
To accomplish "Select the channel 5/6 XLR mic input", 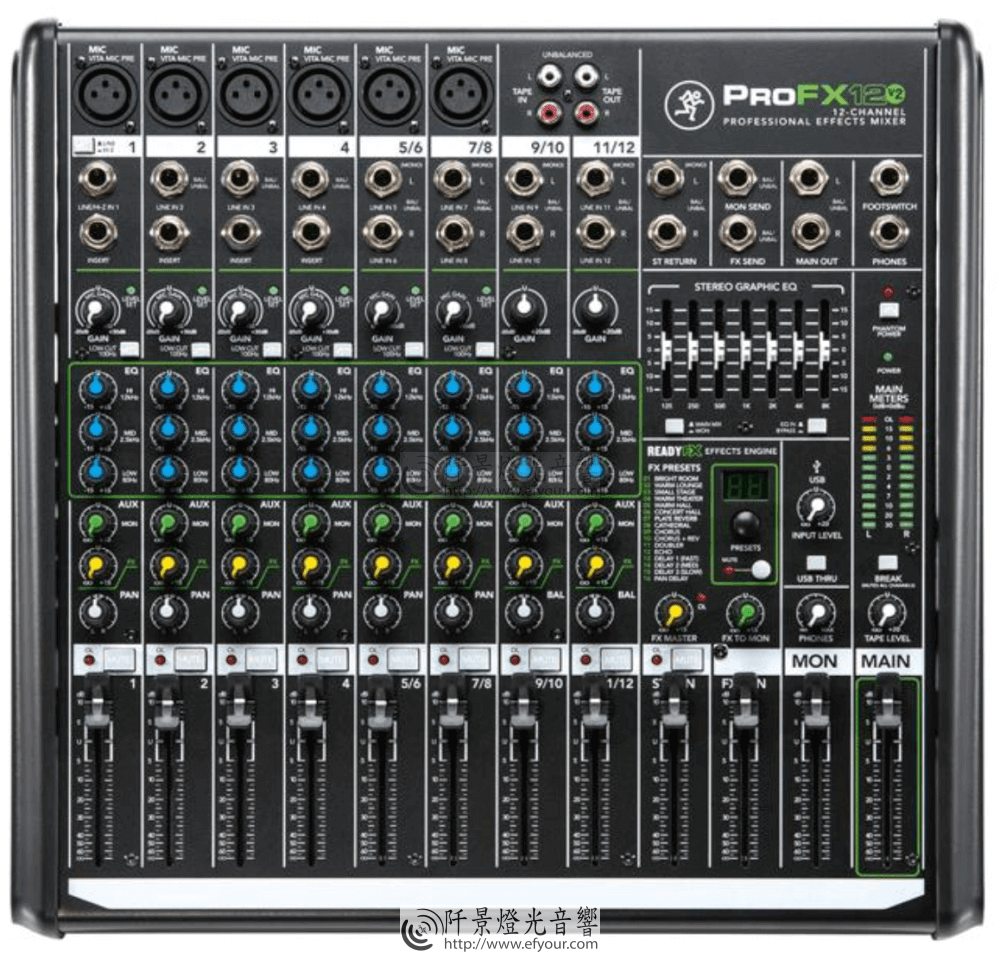I will [x=390, y=94].
